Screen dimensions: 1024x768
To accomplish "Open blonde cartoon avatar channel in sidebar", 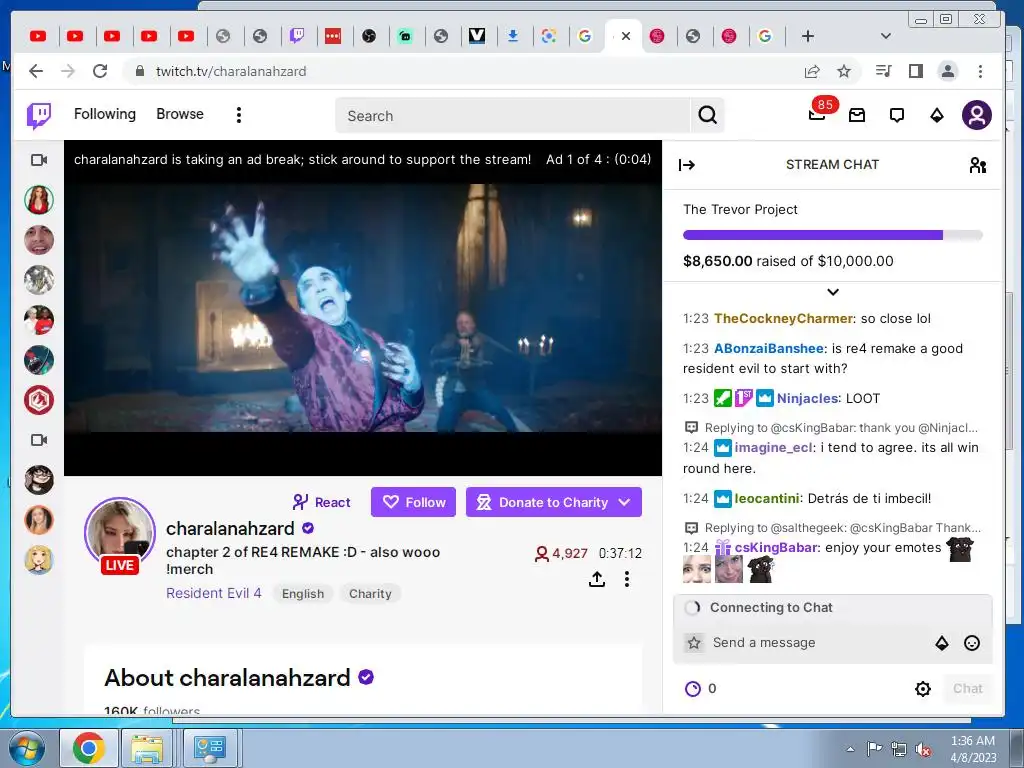I will pyautogui.click(x=39, y=560).
